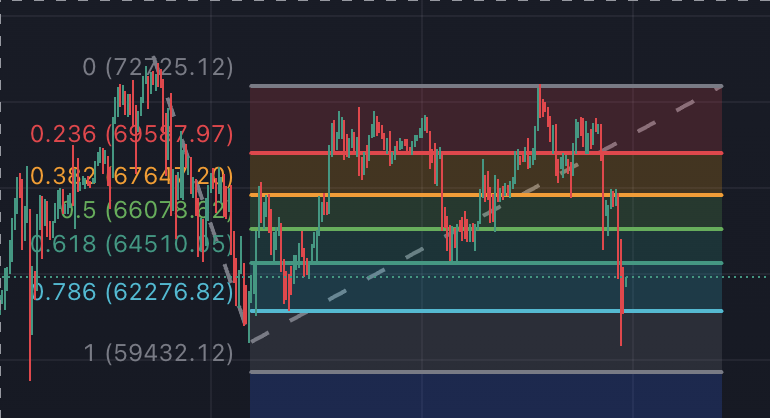770x418 pixels.
Task: Select the 0.236 (69587.97) level label
Action: (x=131, y=134)
